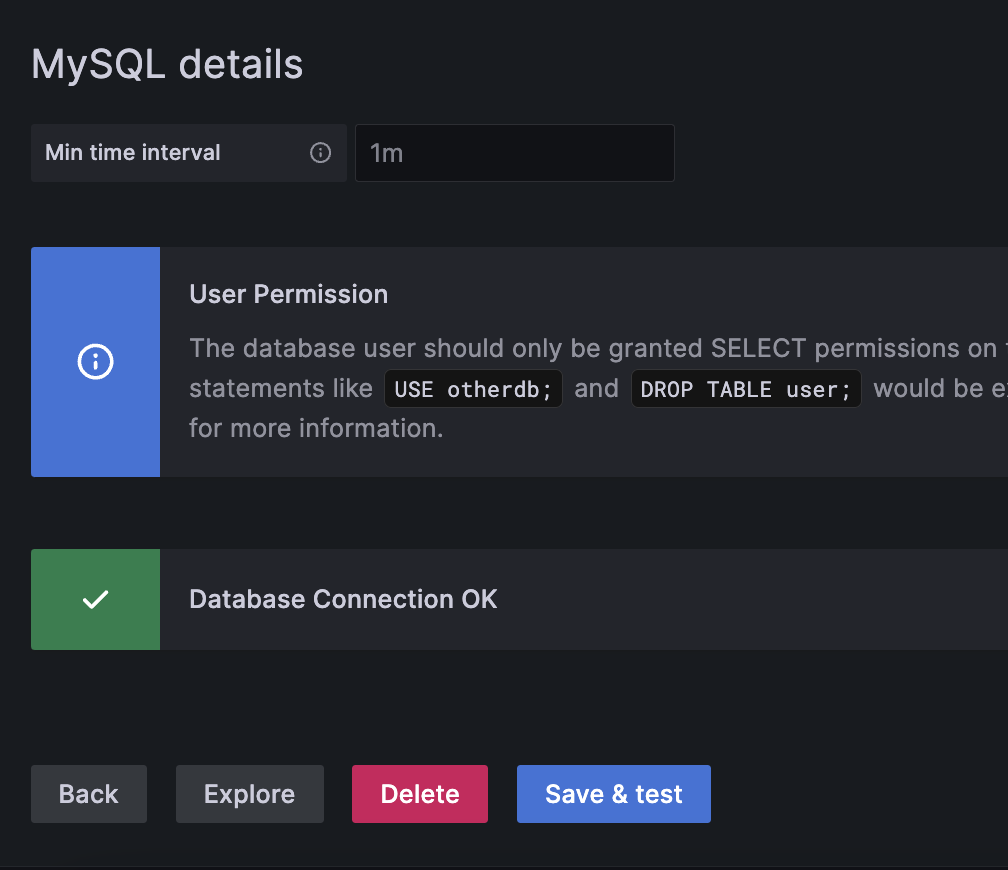Click the USE otherdb; code snippet
1008x870 pixels.
click(473, 388)
